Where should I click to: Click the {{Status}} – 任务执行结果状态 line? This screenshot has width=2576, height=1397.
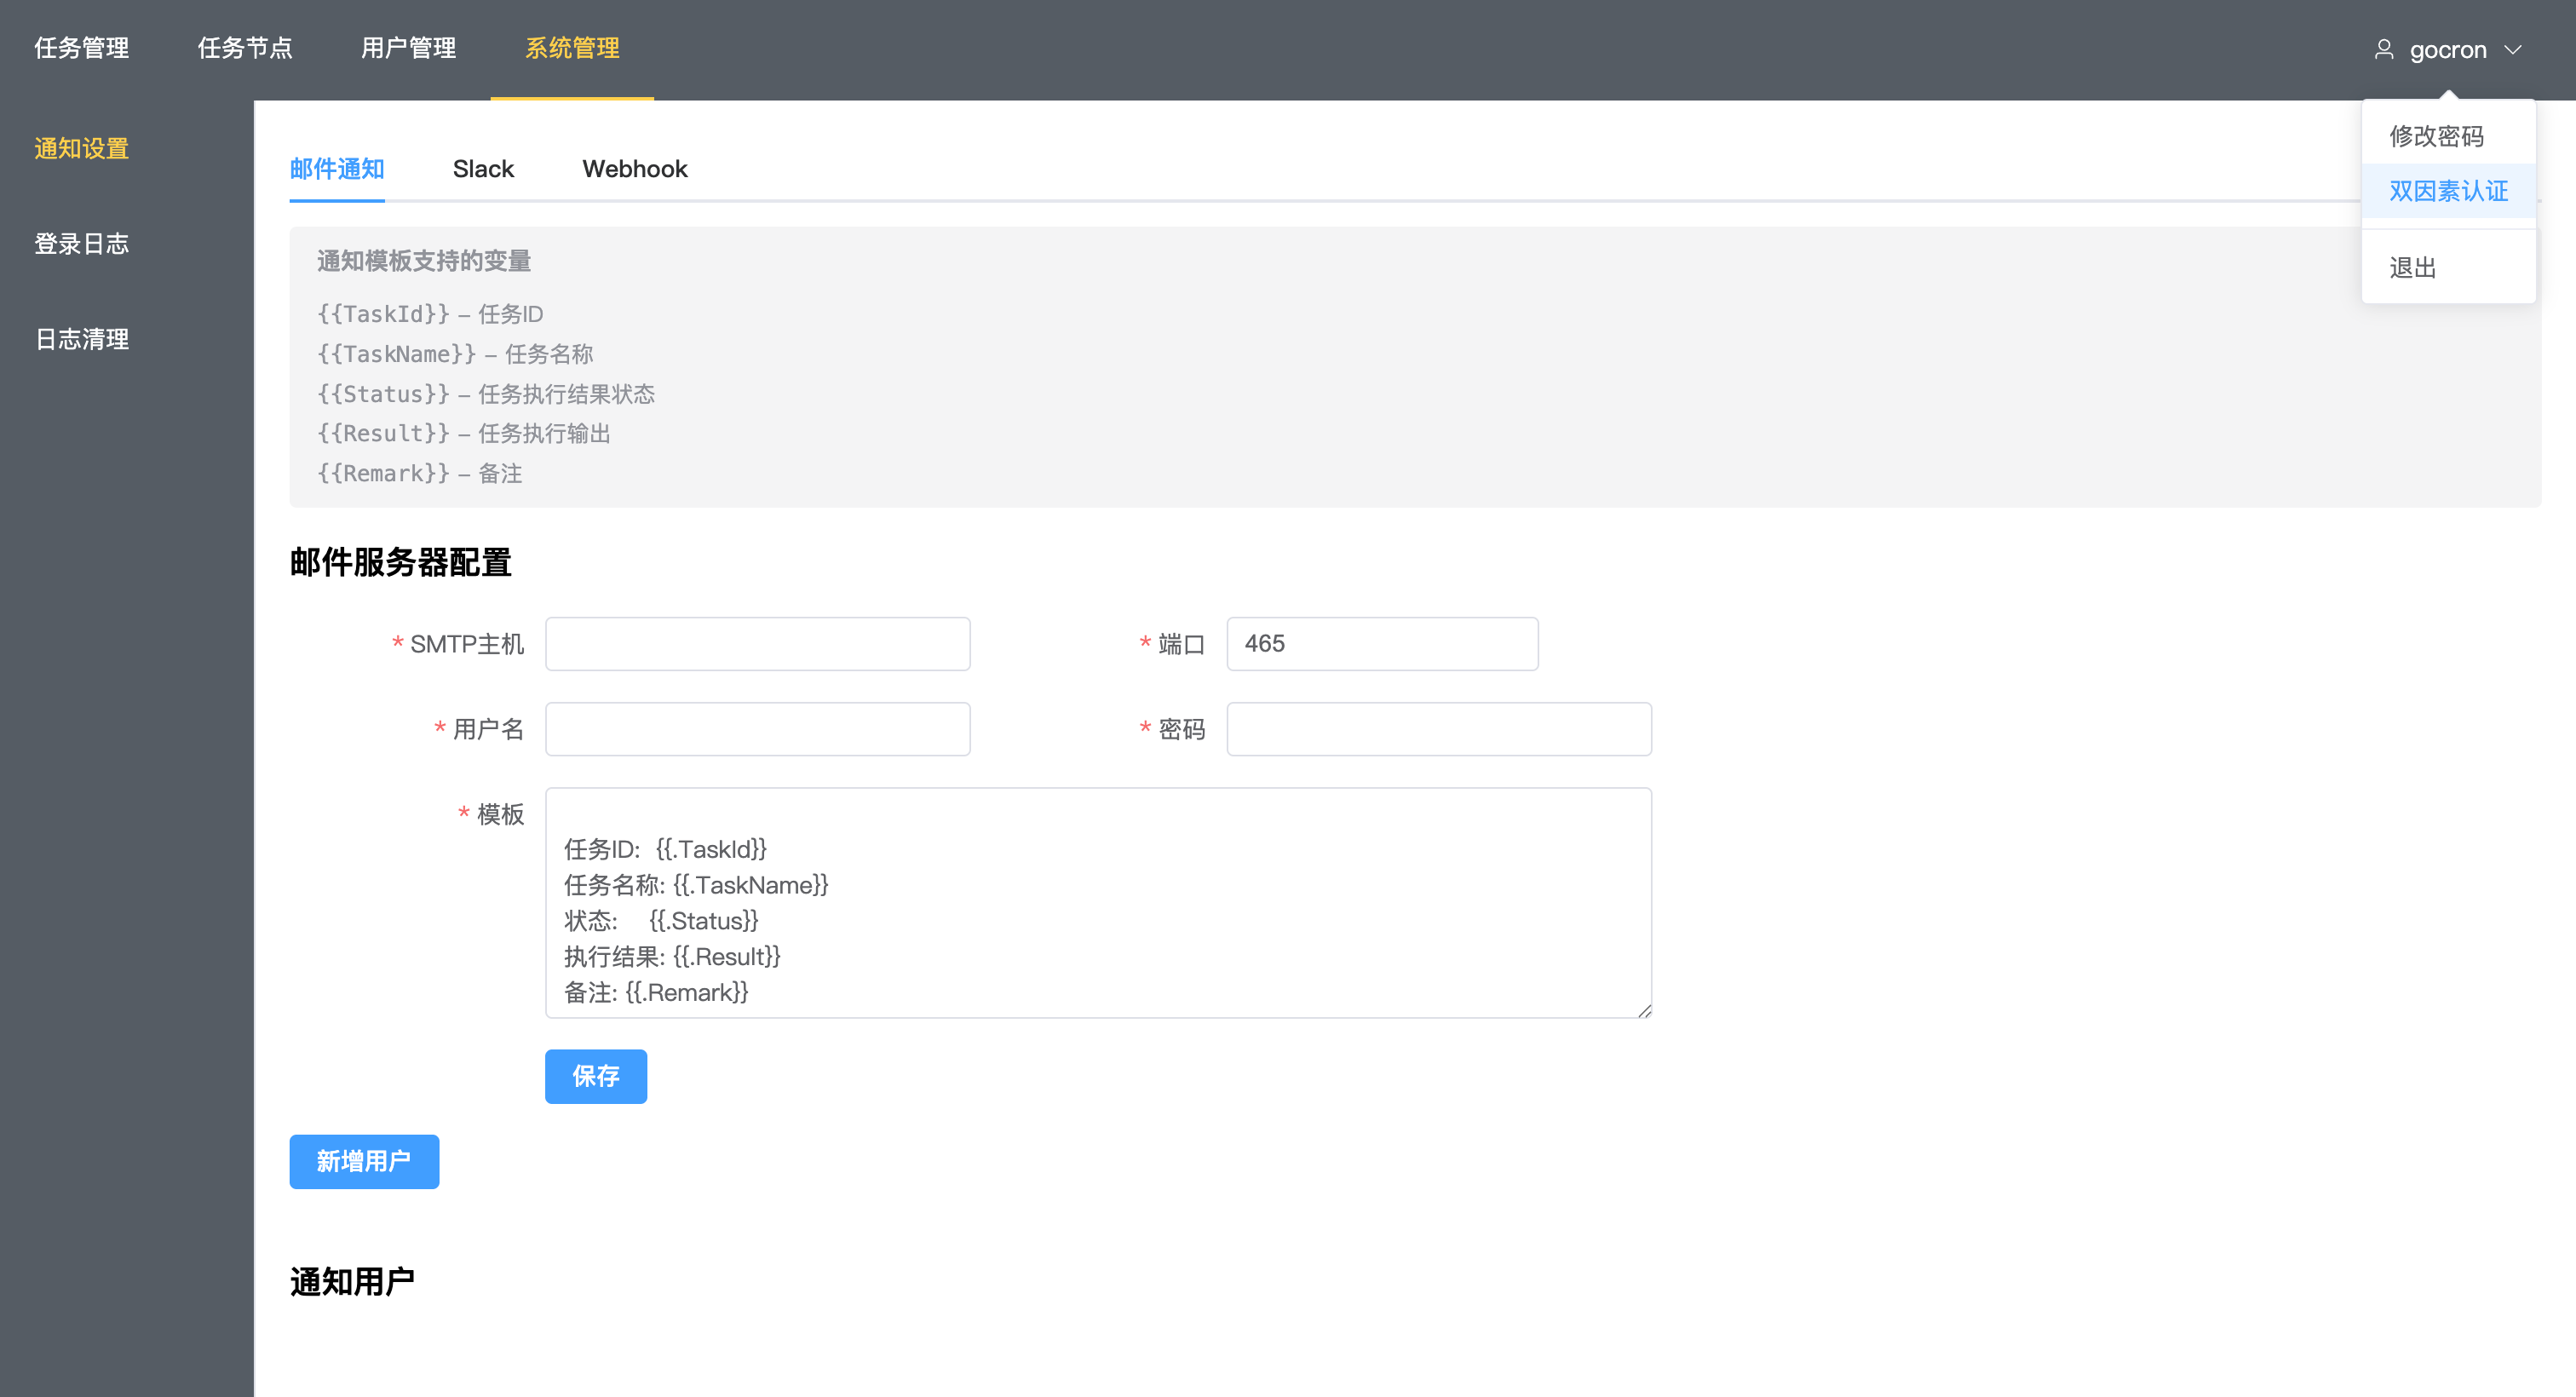pyautogui.click(x=486, y=394)
